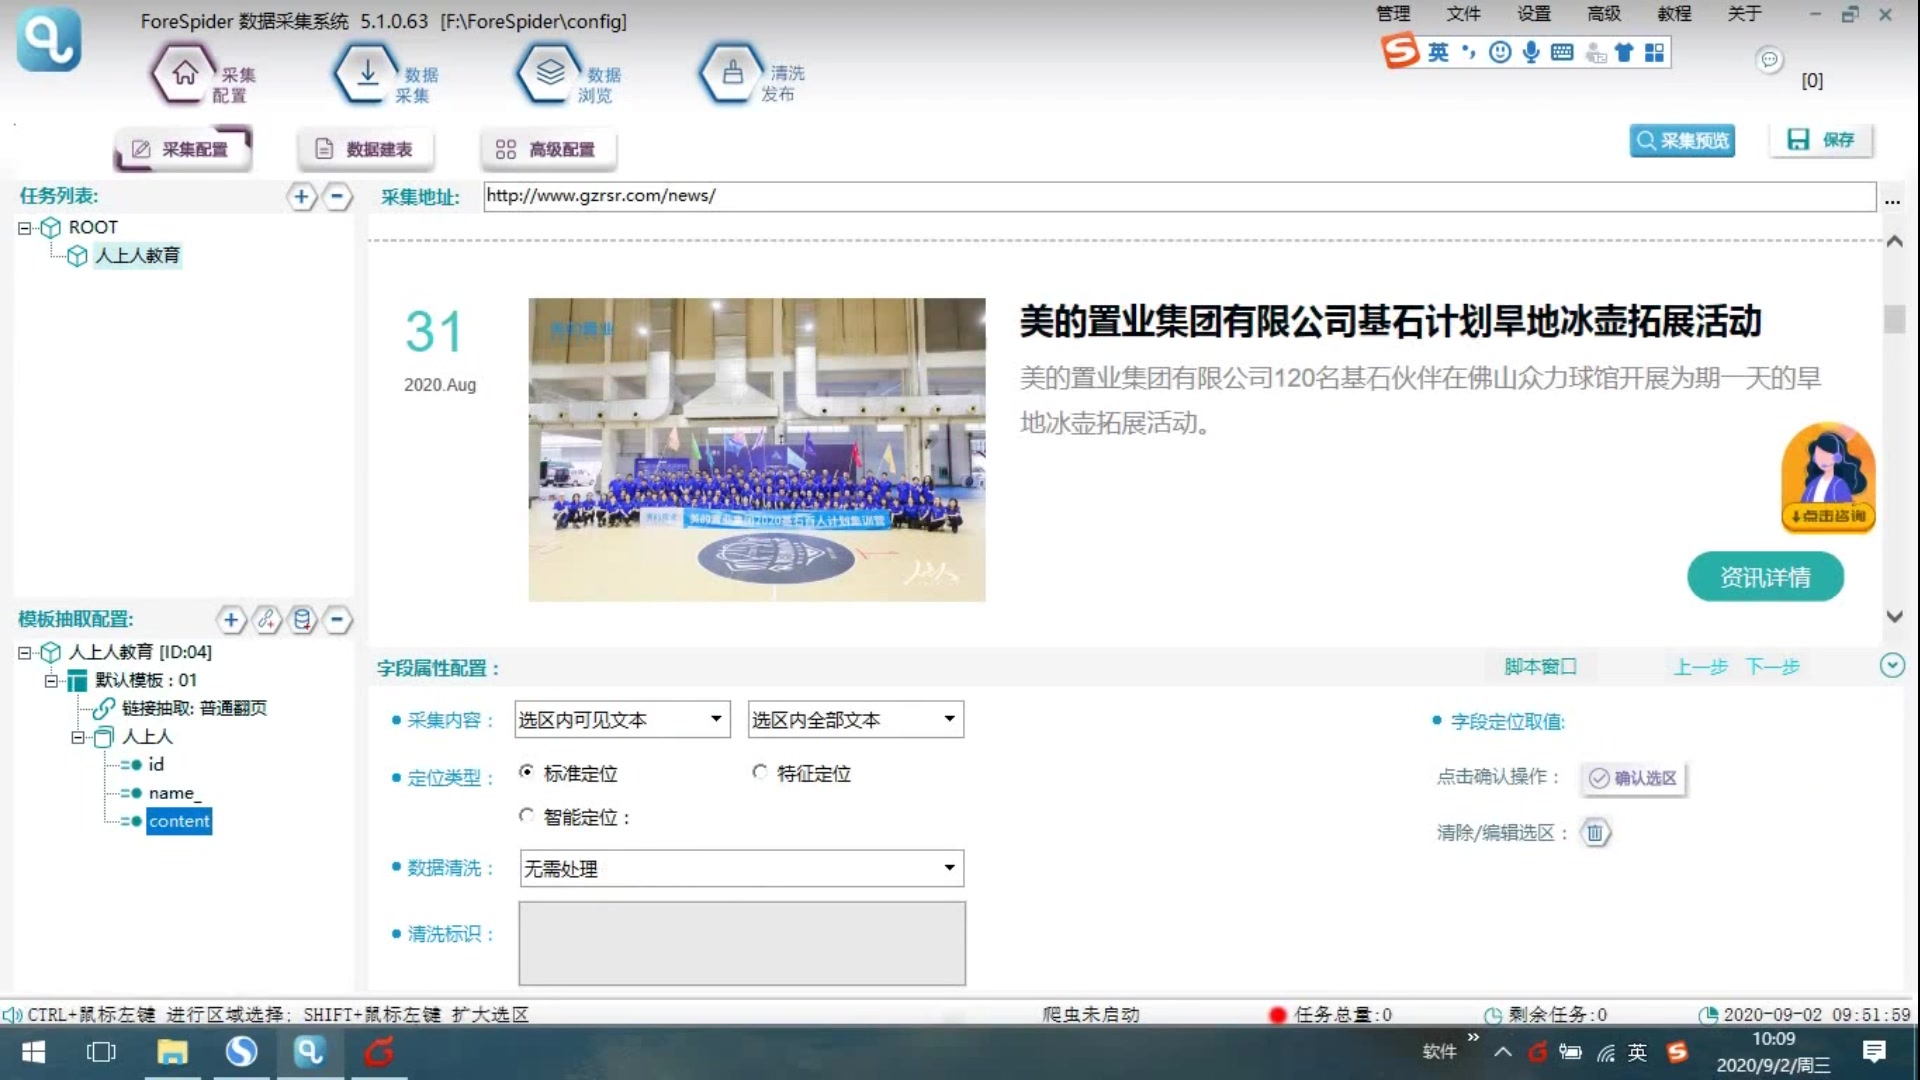
Task: Open the 设置 menu
Action: pyautogui.click(x=1533, y=14)
